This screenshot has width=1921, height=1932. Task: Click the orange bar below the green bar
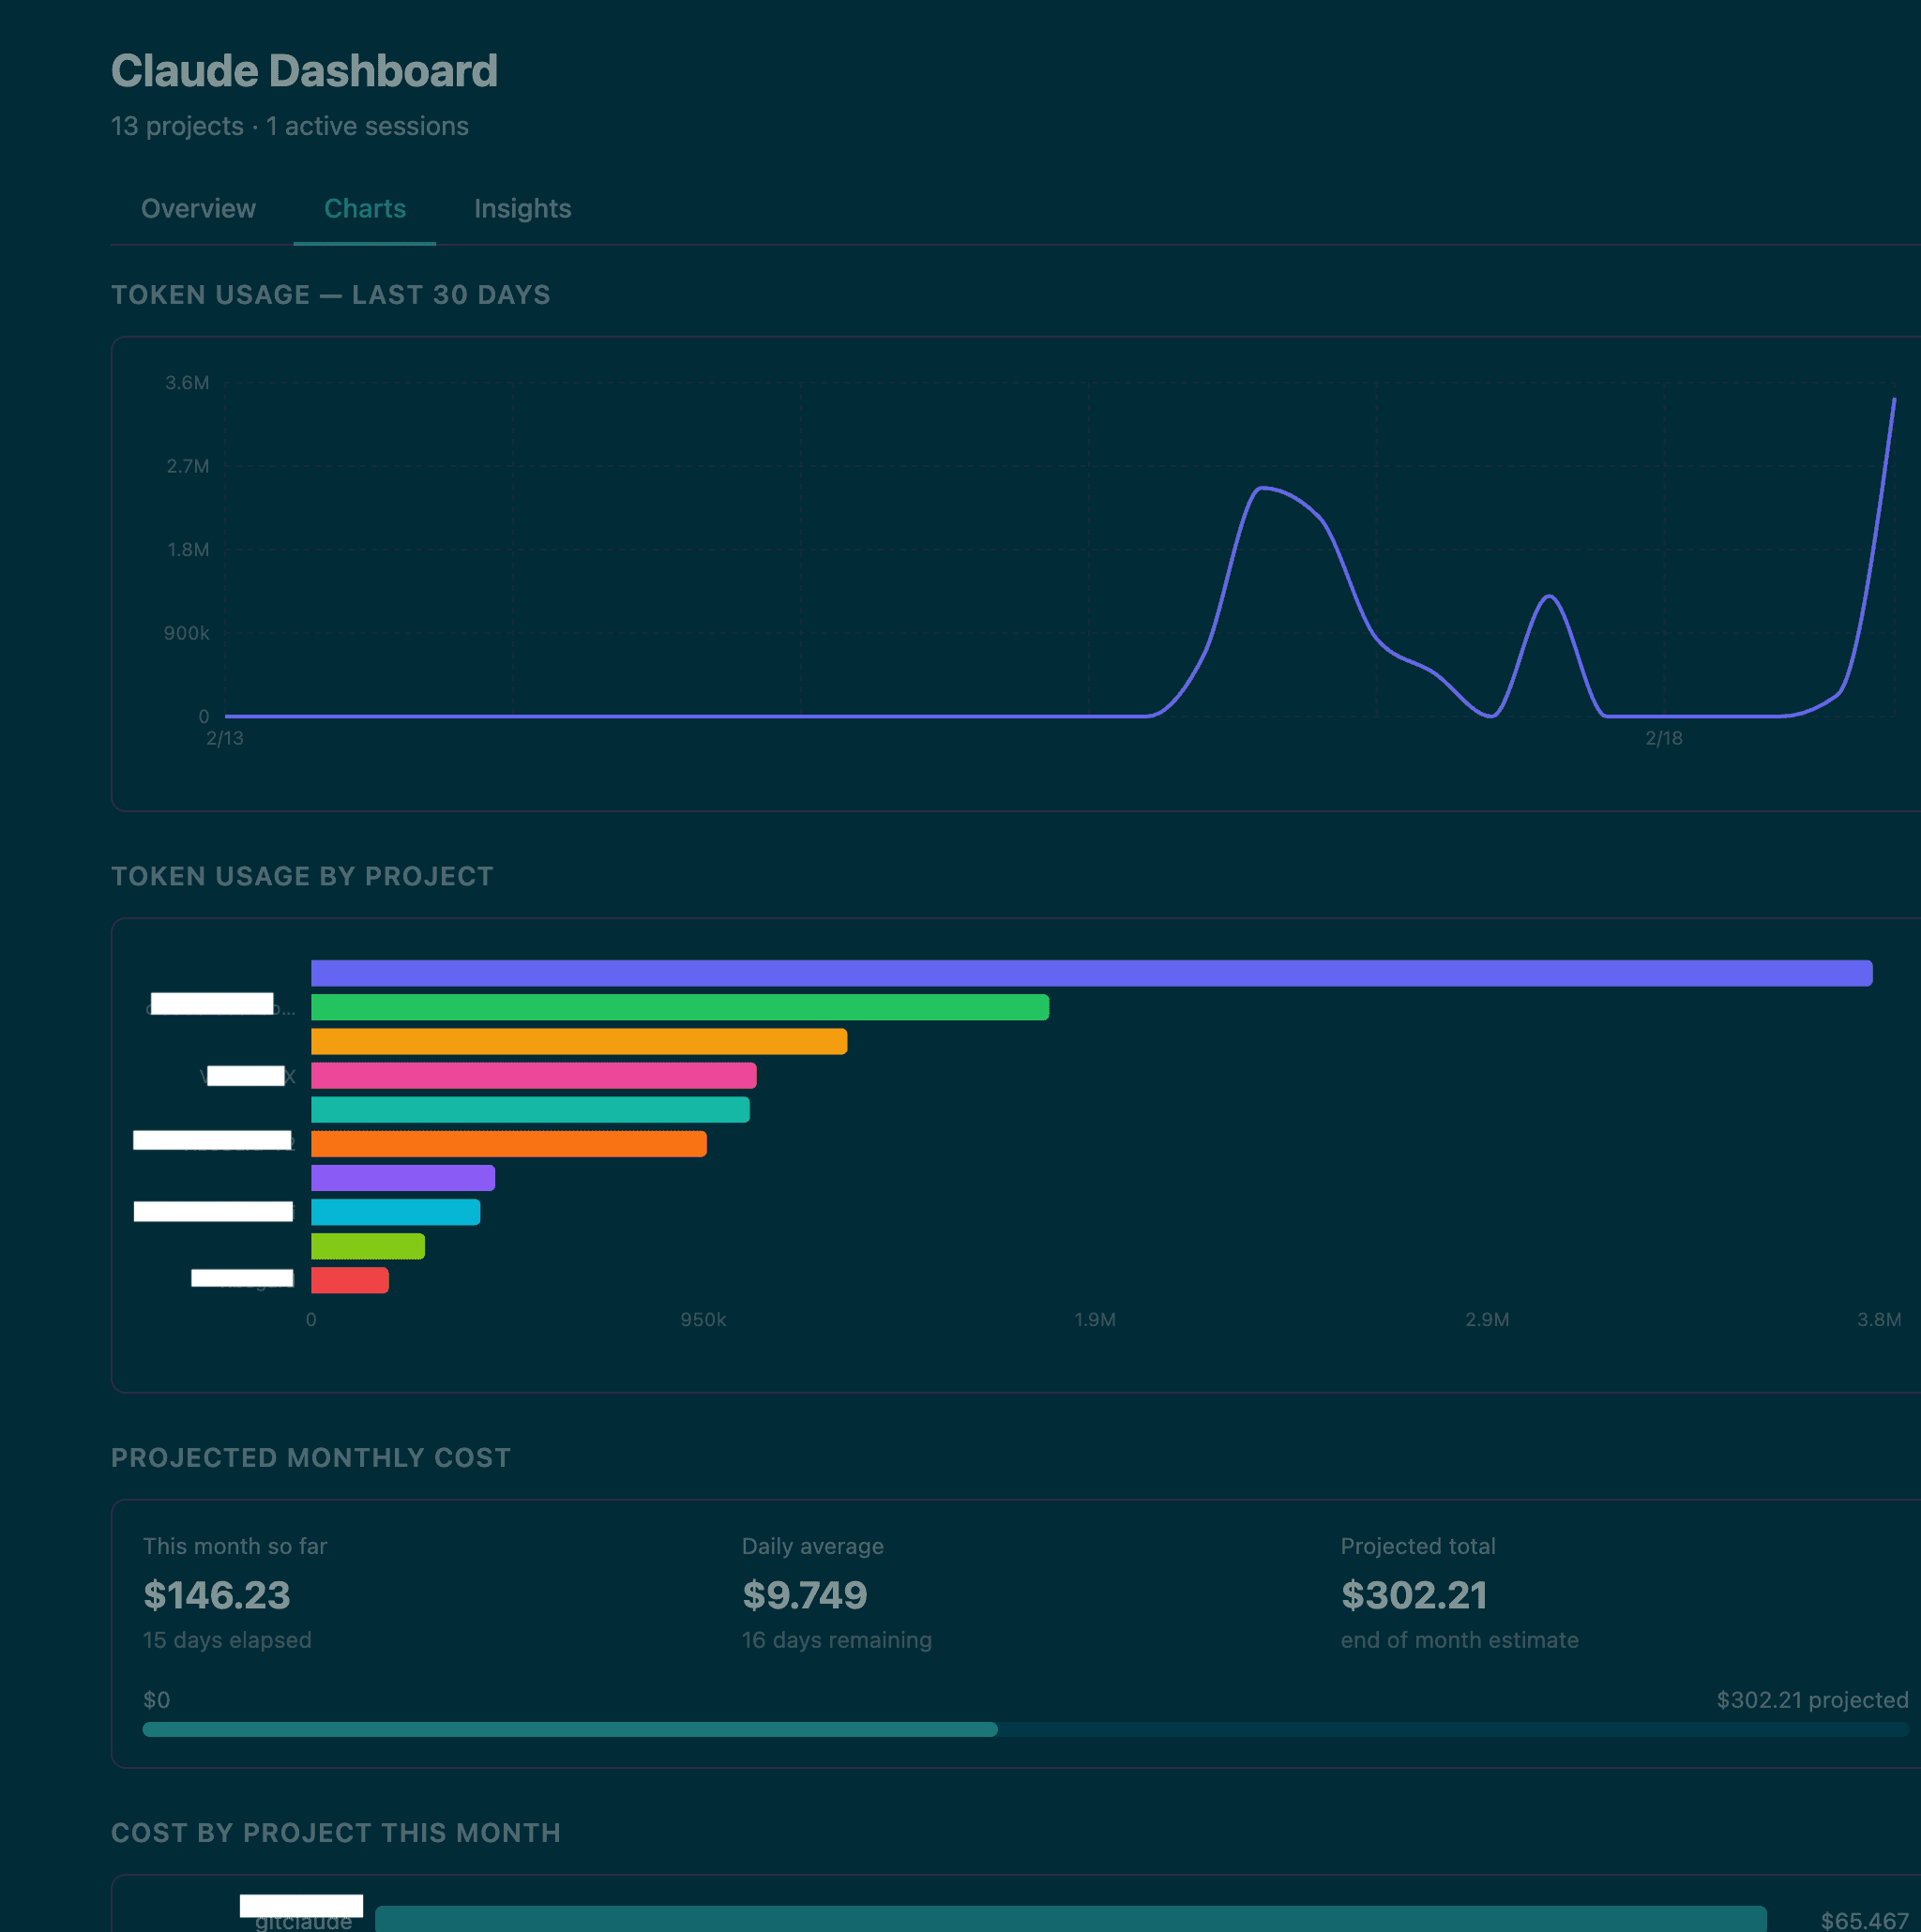578,1041
